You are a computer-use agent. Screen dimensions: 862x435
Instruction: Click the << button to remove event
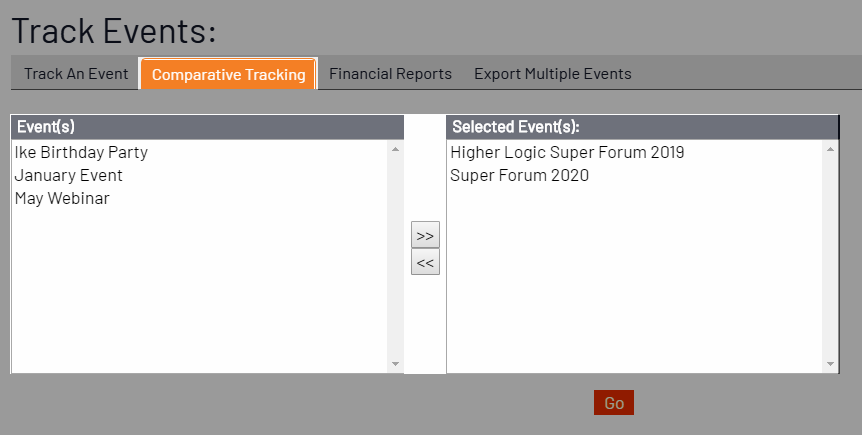tap(425, 262)
